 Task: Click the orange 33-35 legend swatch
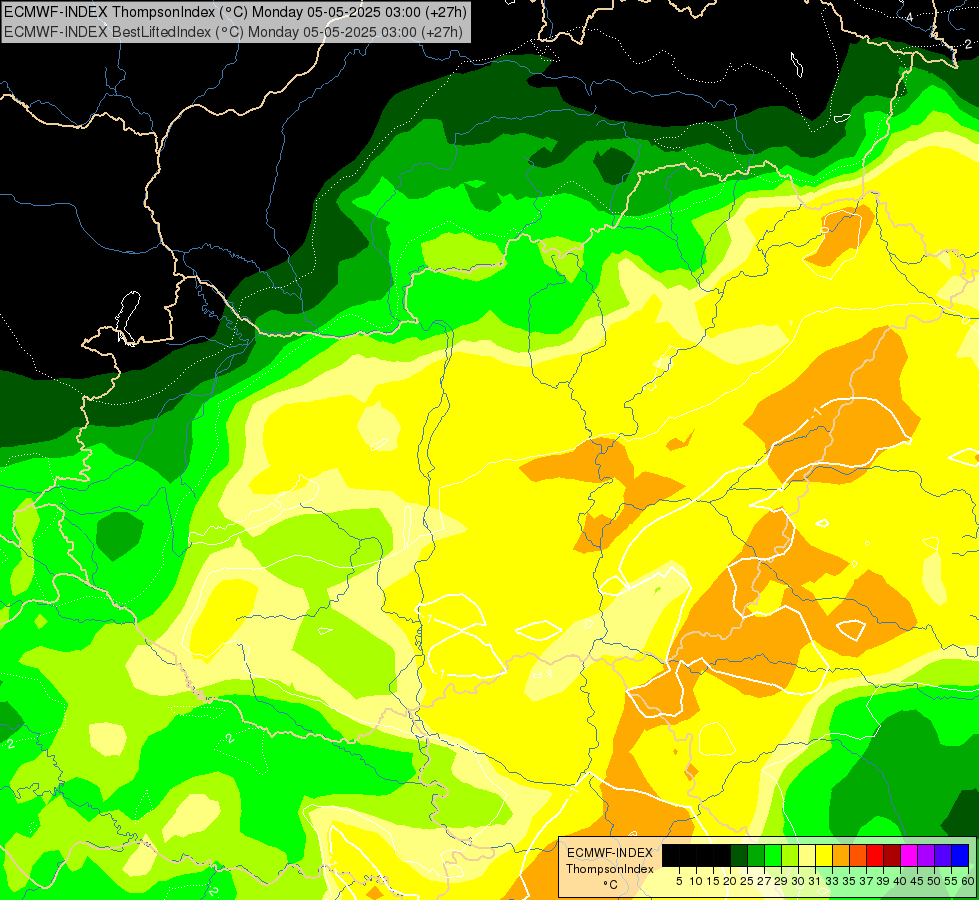tap(841, 855)
